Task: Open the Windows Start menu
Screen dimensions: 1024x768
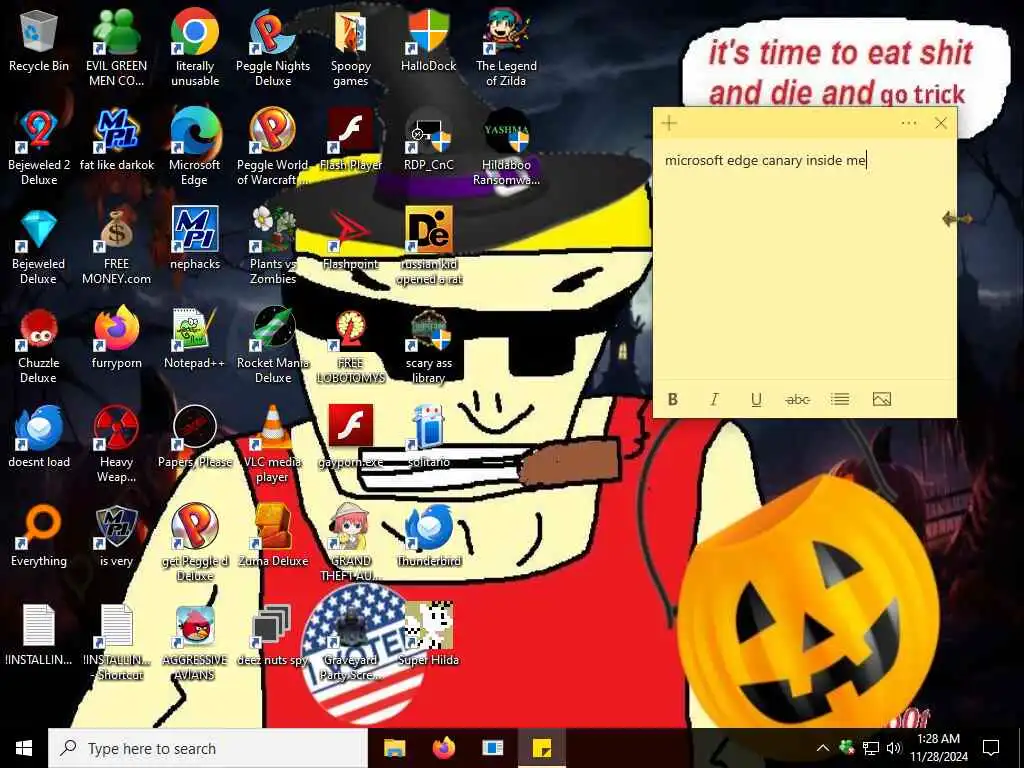Action: tap(24, 748)
